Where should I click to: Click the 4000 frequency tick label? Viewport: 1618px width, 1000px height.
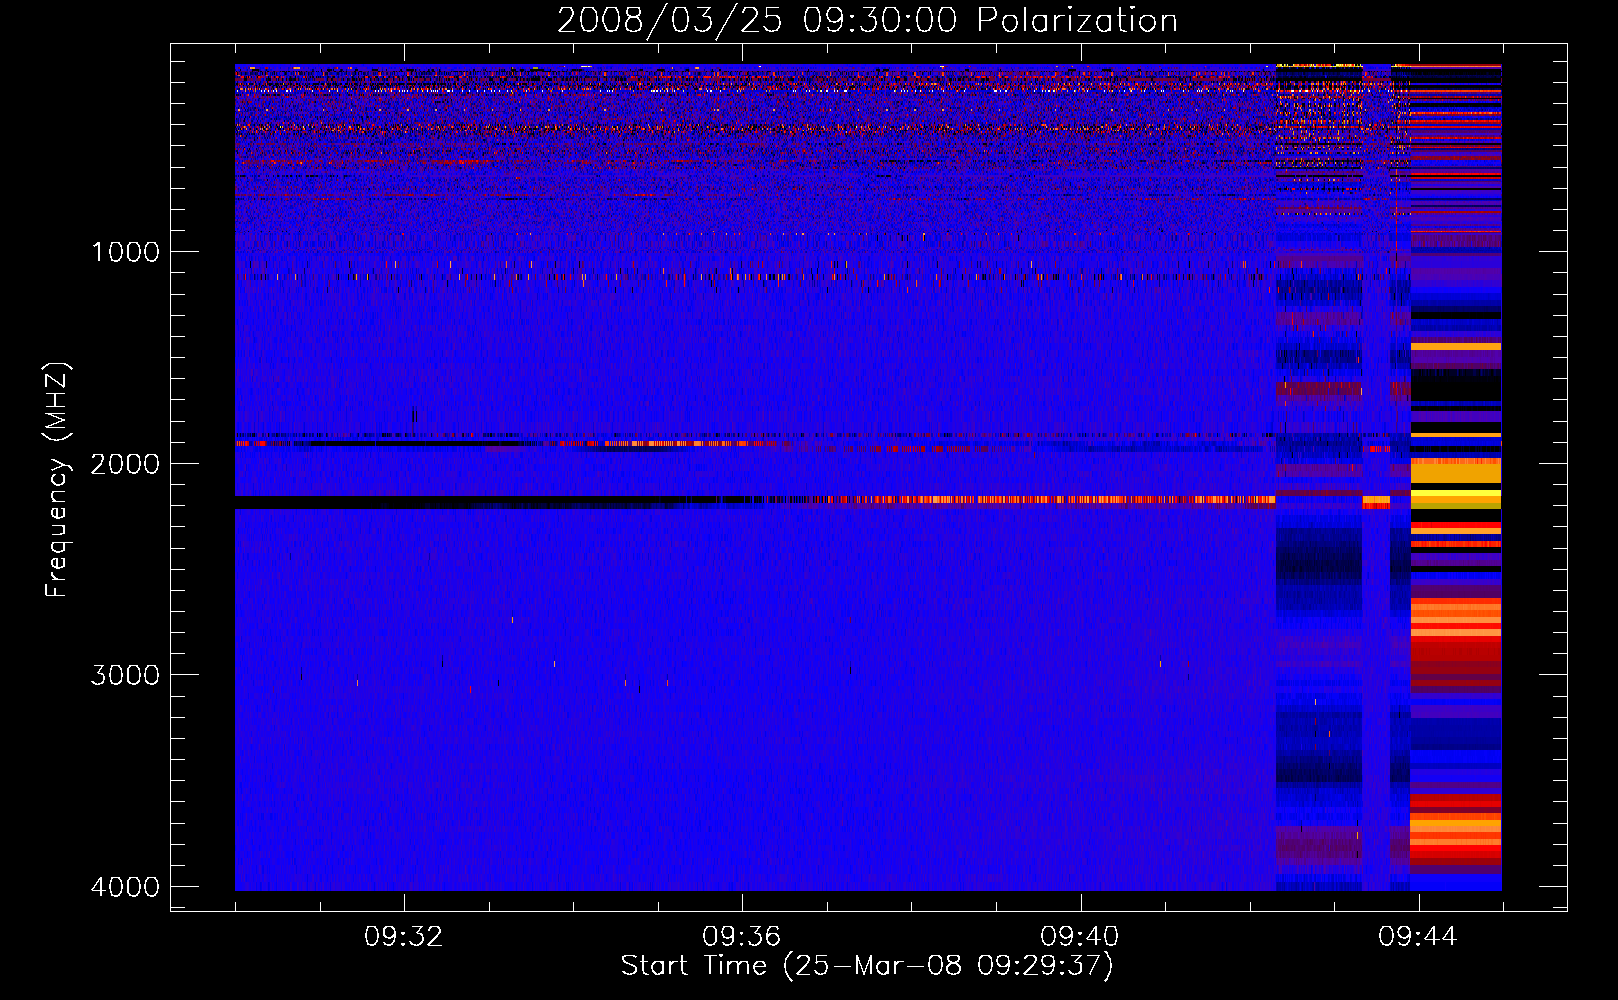[x=125, y=887]
